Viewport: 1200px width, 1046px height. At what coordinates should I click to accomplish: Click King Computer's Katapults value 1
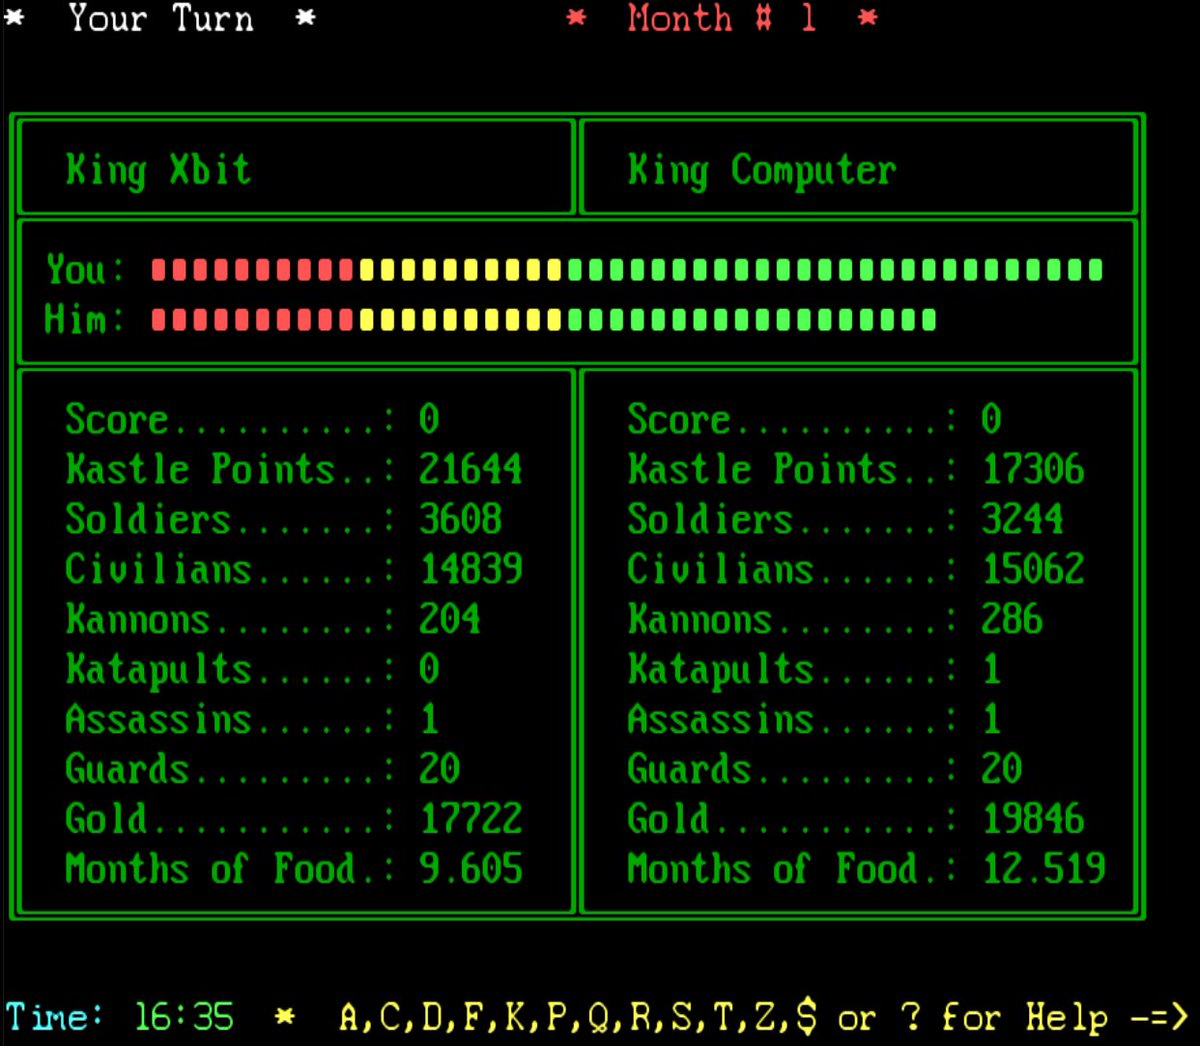coord(992,669)
